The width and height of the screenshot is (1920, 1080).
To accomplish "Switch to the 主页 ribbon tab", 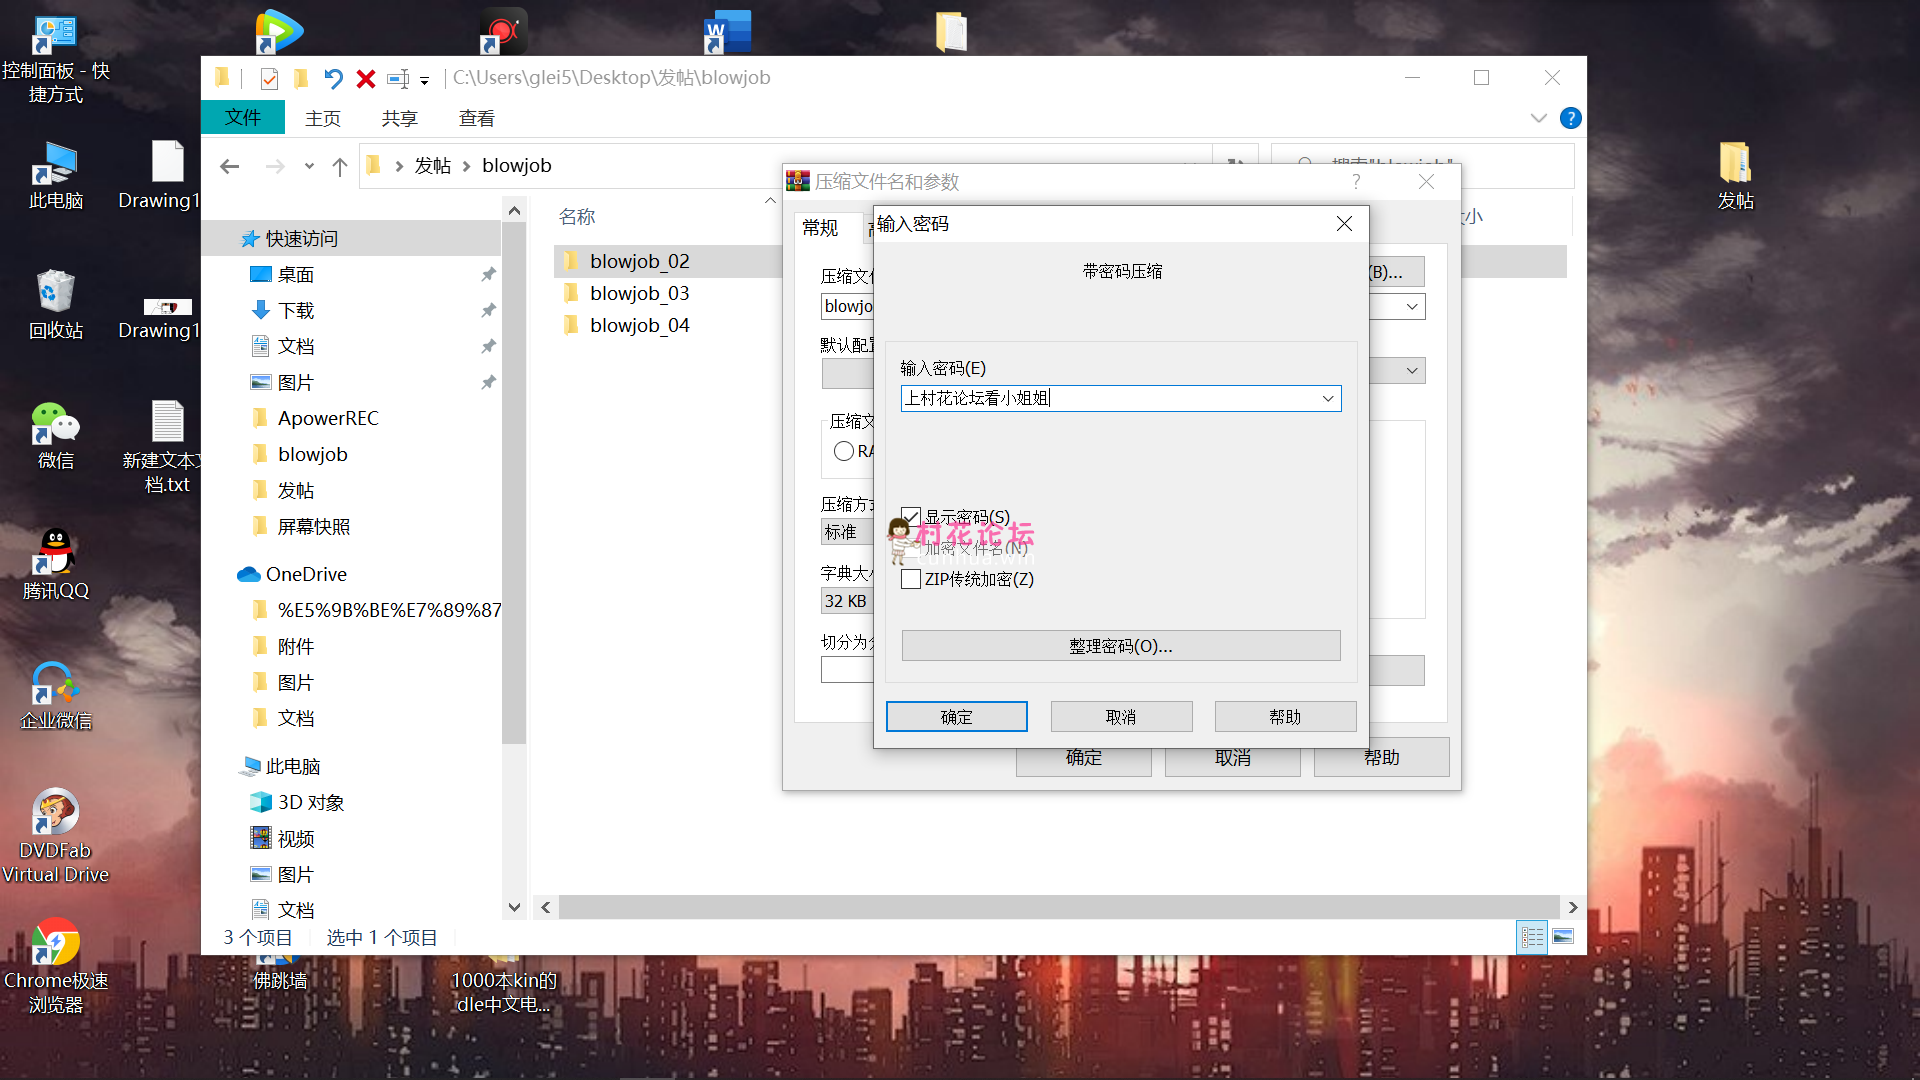I will tap(323, 118).
